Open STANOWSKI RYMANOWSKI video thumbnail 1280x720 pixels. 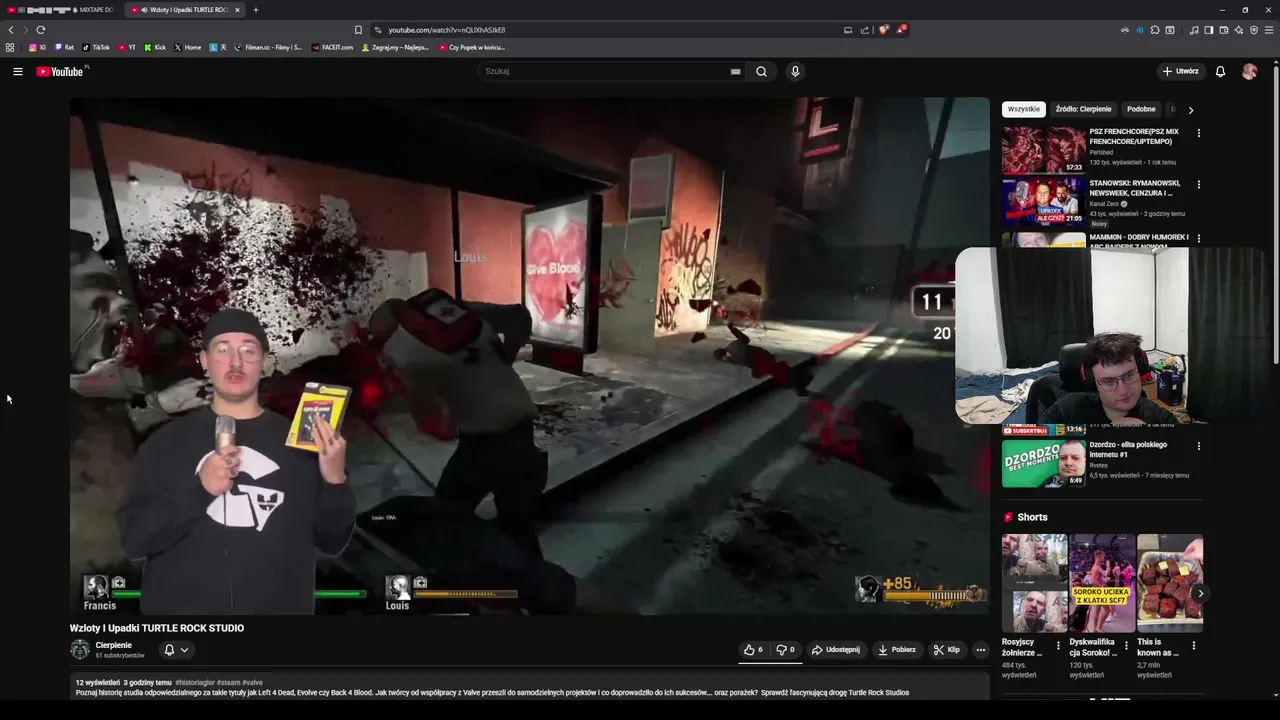tap(1044, 202)
